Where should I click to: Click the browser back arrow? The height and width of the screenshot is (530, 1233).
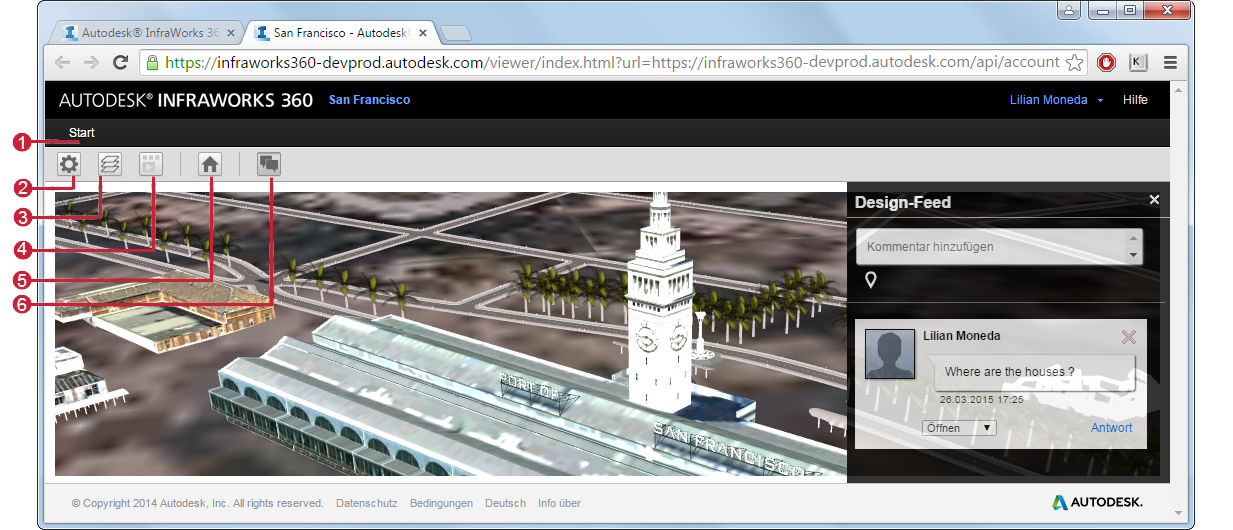coord(63,62)
